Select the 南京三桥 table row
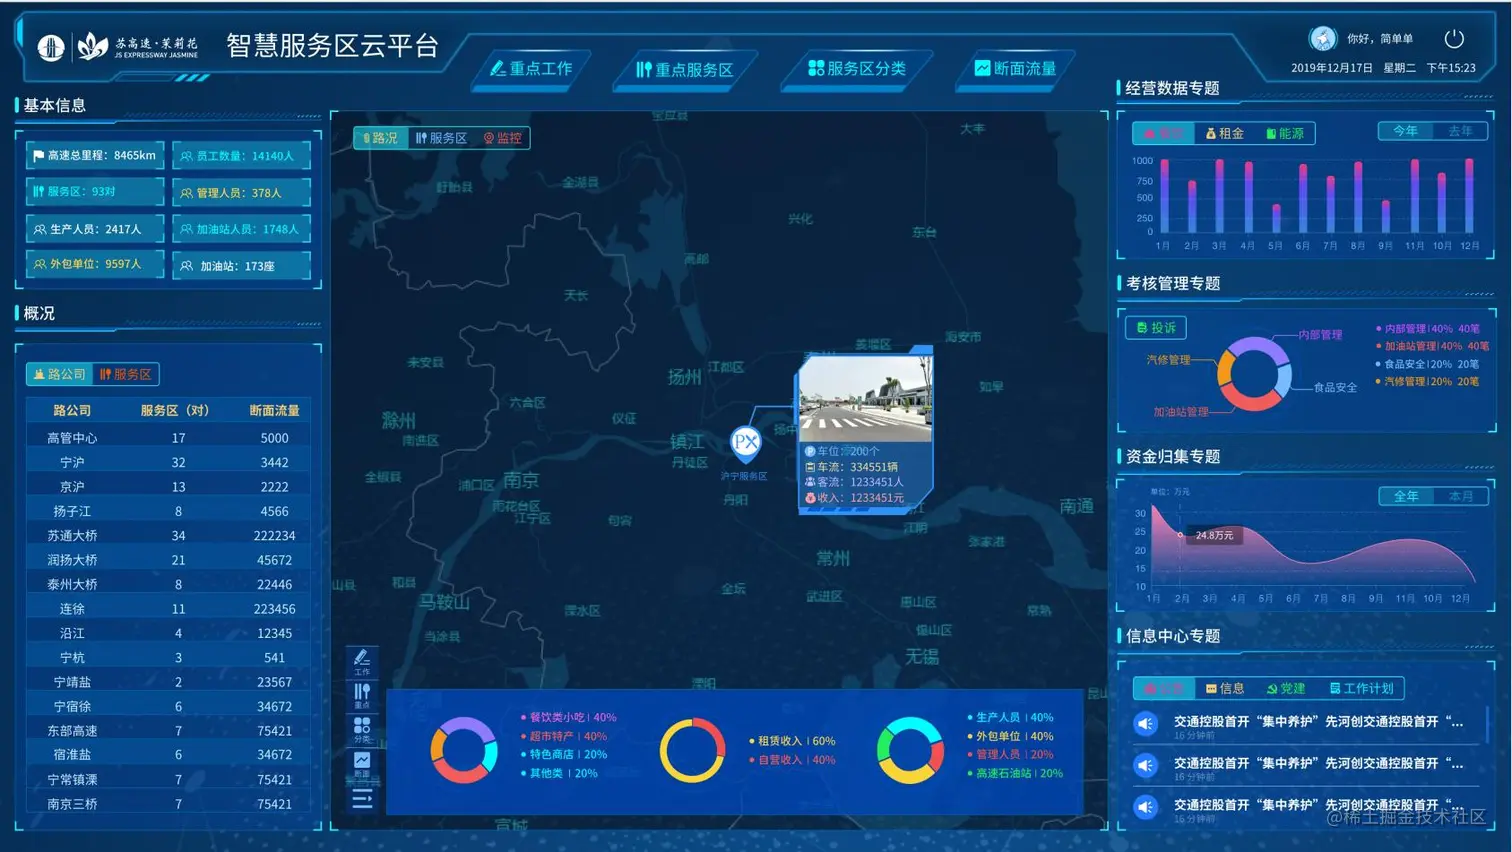The height and width of the screenshot is (852, 1512). click(170, 804)
